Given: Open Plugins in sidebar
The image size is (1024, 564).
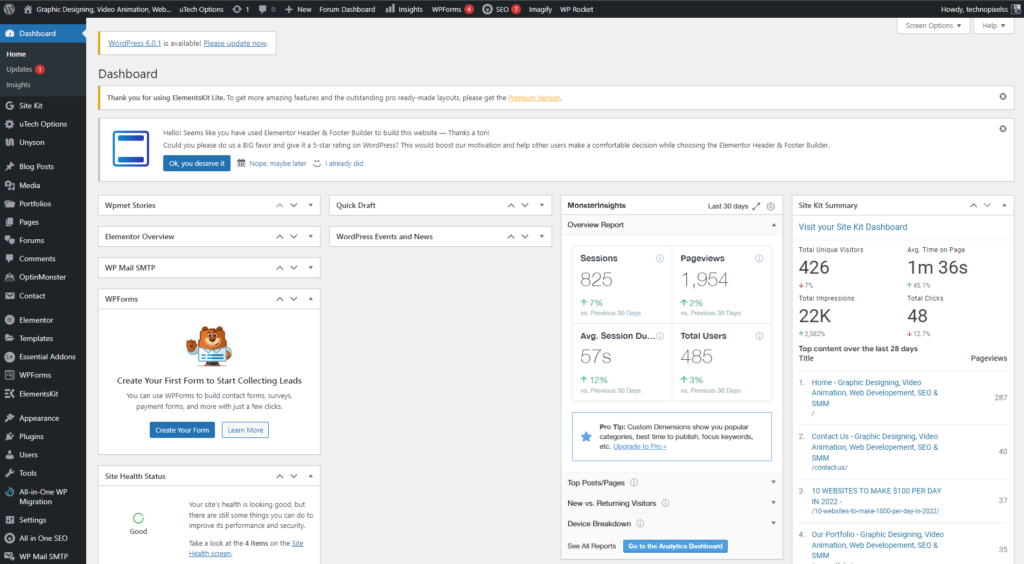Looking at the screenshot, I should click(x=31, y=436).
